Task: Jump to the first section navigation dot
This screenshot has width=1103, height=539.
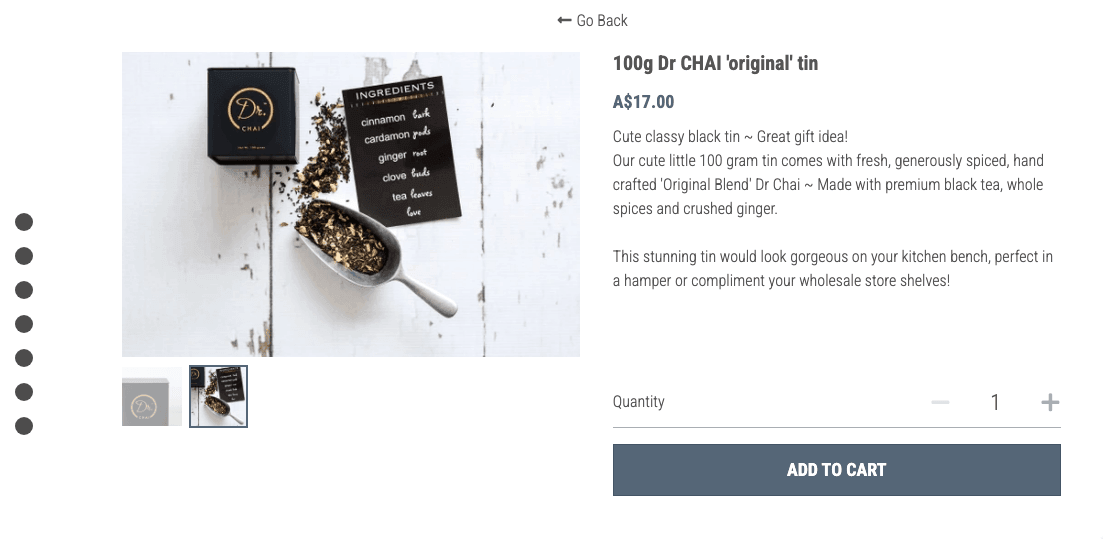Action: point(24,222)
